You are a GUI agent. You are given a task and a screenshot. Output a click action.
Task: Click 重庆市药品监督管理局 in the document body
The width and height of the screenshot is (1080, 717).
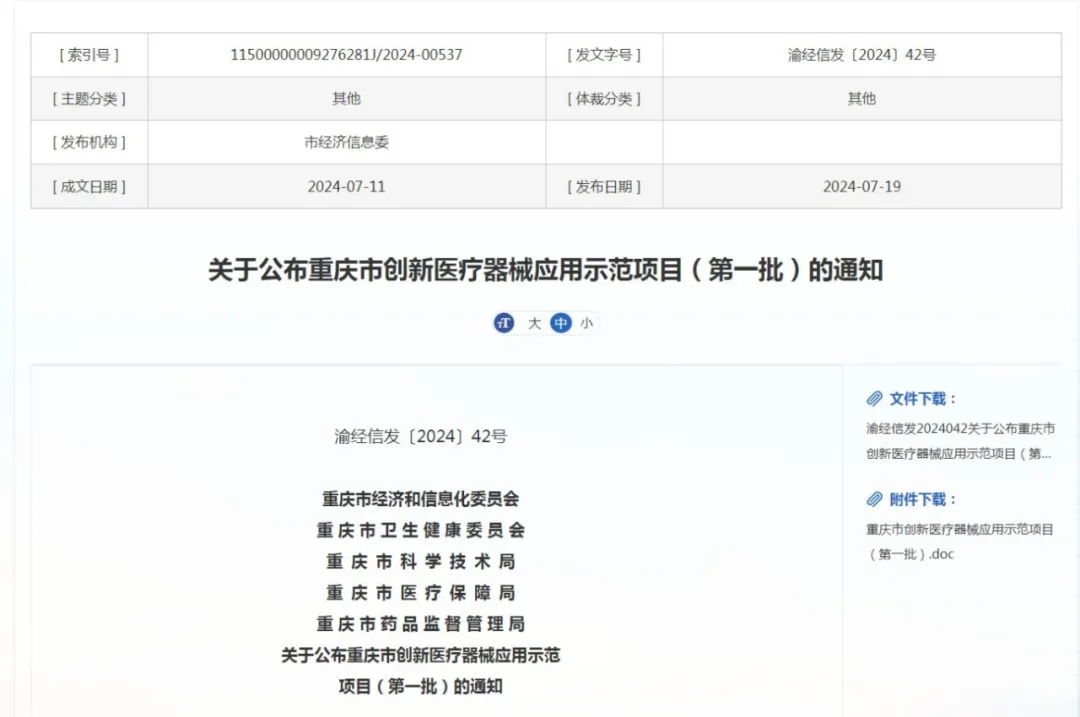pos(420,624)
